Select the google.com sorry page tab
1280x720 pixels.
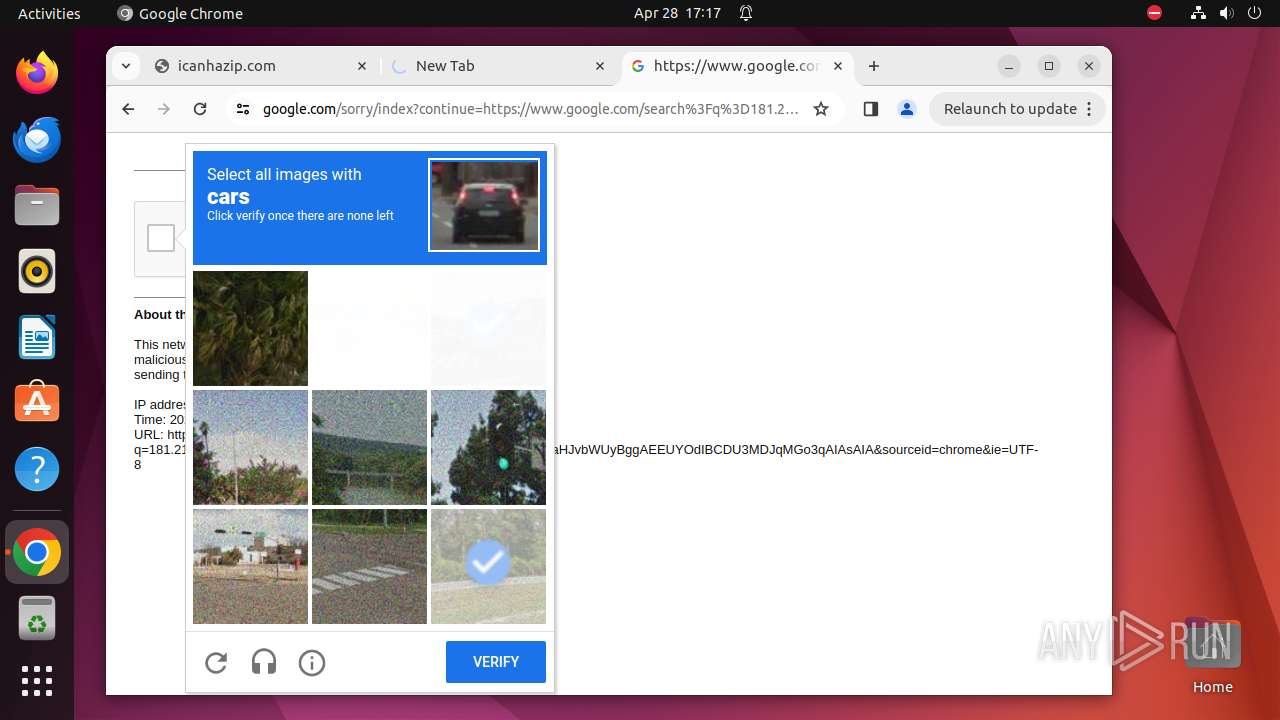click(736, 66)
